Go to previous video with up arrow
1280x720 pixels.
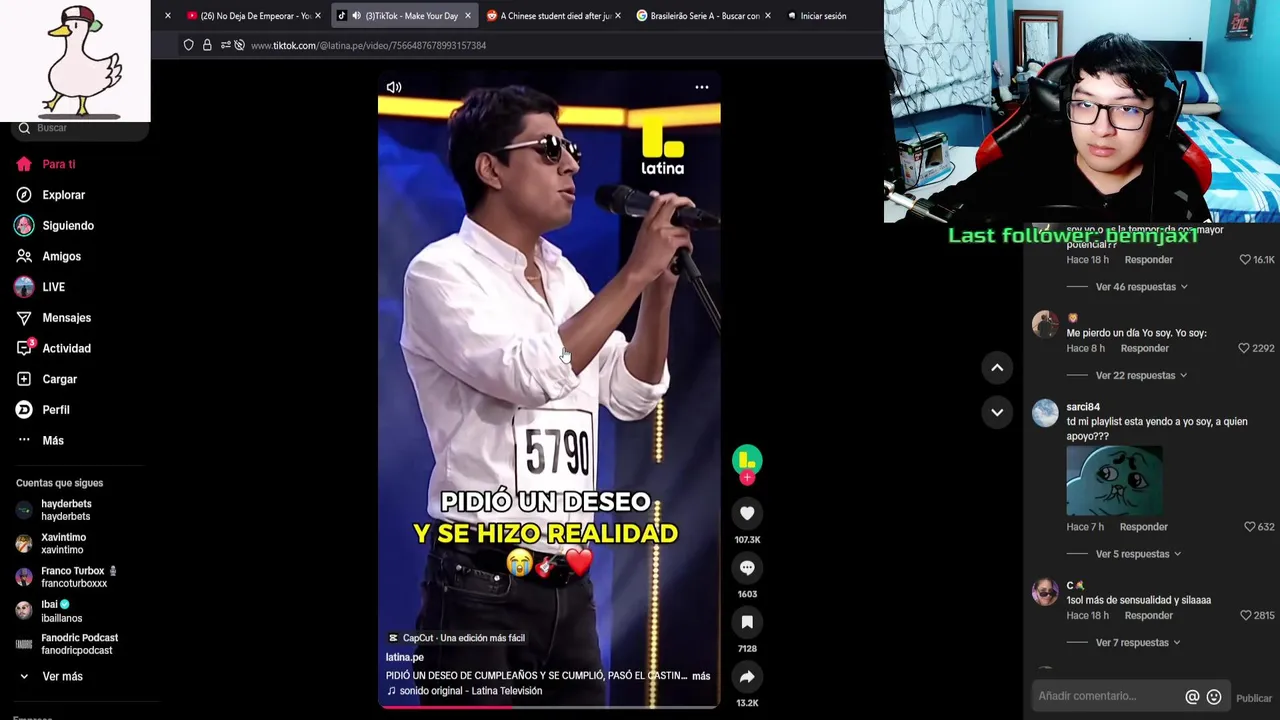point(997,368)
